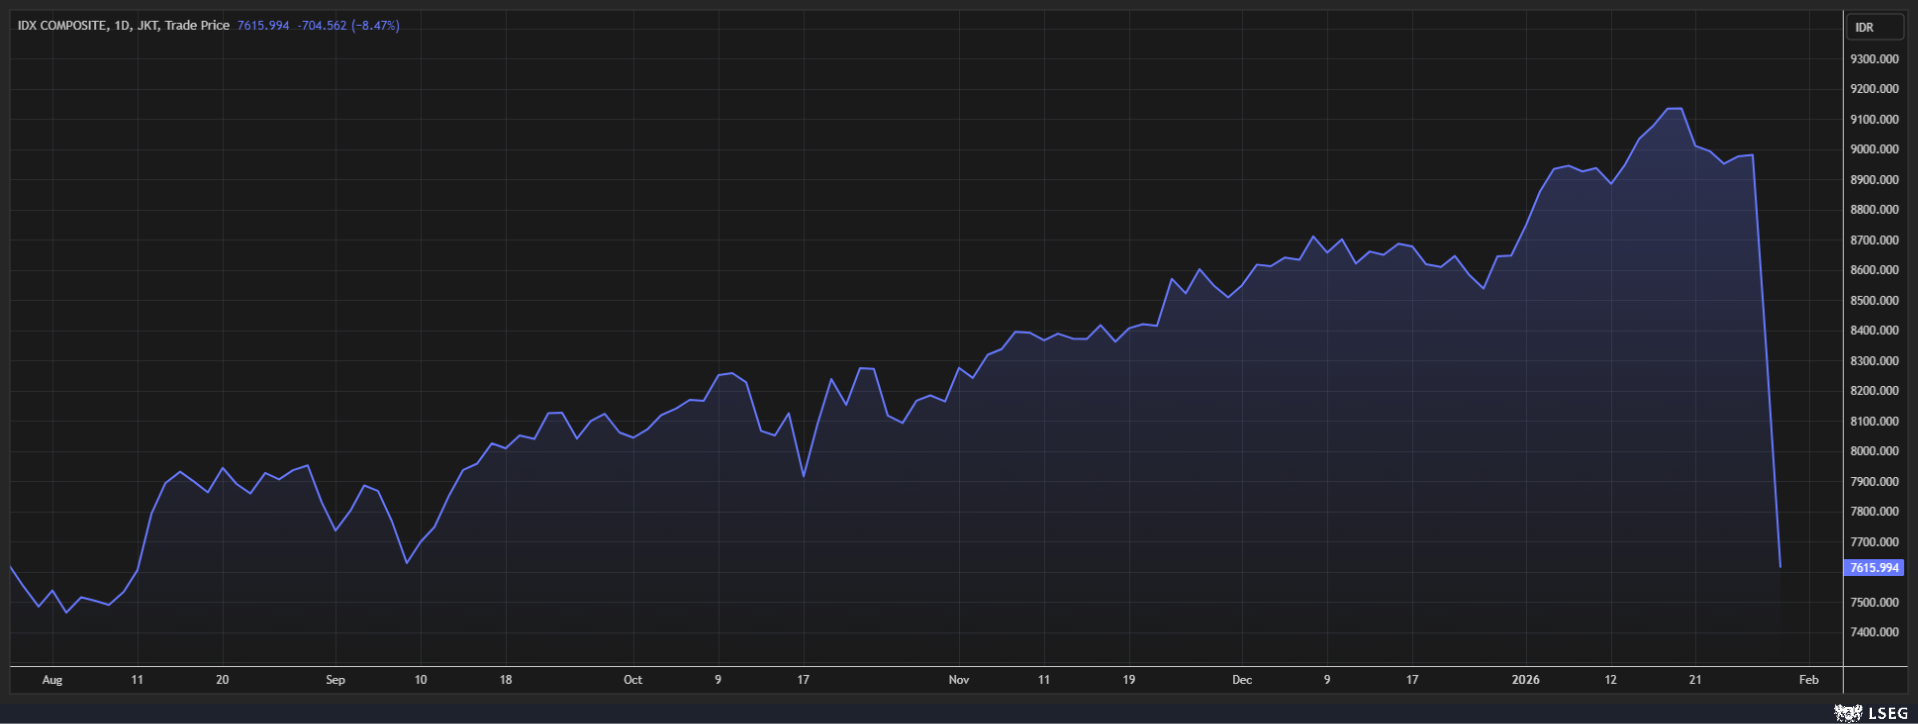Click the Feb label on the time axis
Screen dimensions: 1918x724
(x=1808, y=680)
